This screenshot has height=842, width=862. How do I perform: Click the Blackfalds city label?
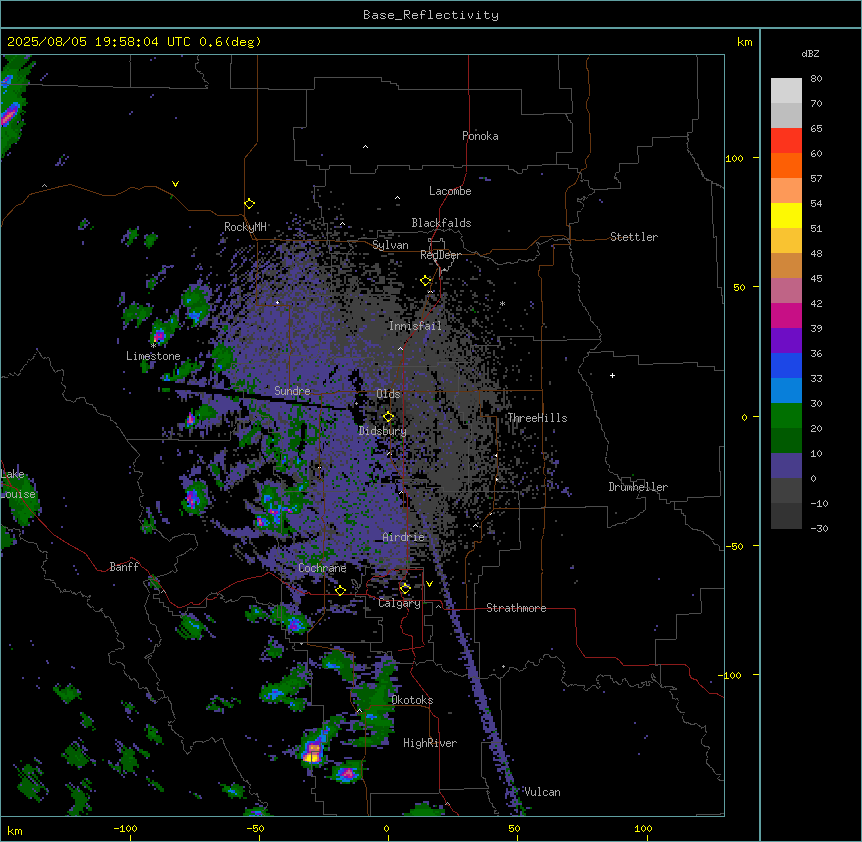tap(441, 223)
